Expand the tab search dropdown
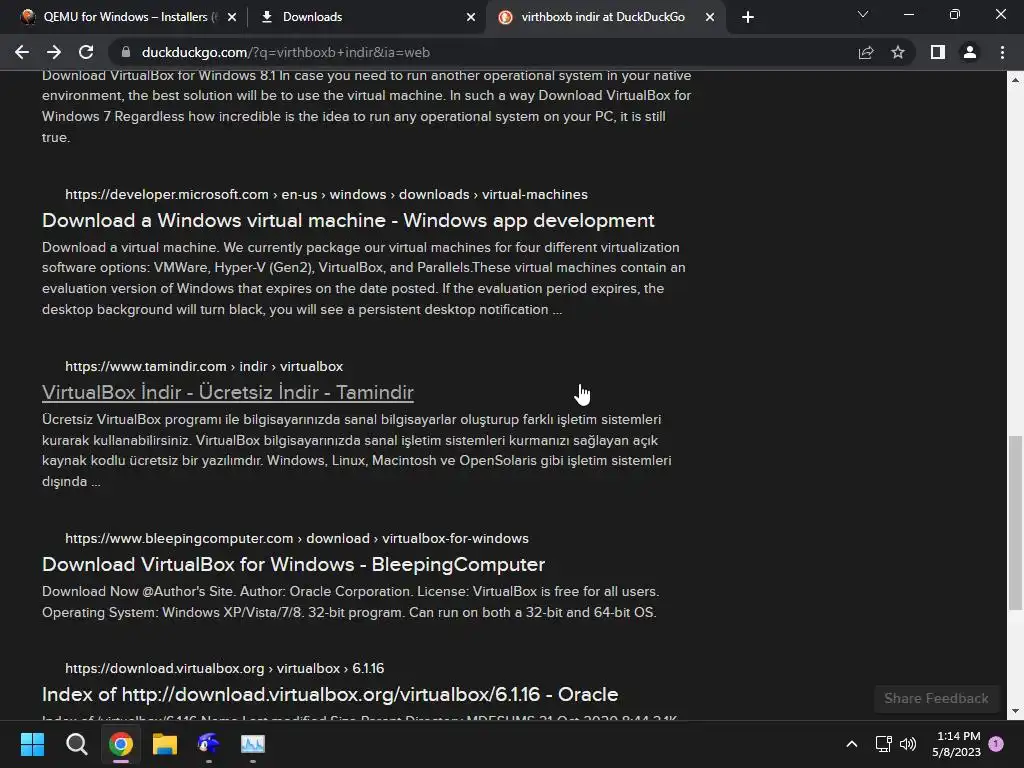The height and width of the screenshot is (768, 1024). pos(863,14)
